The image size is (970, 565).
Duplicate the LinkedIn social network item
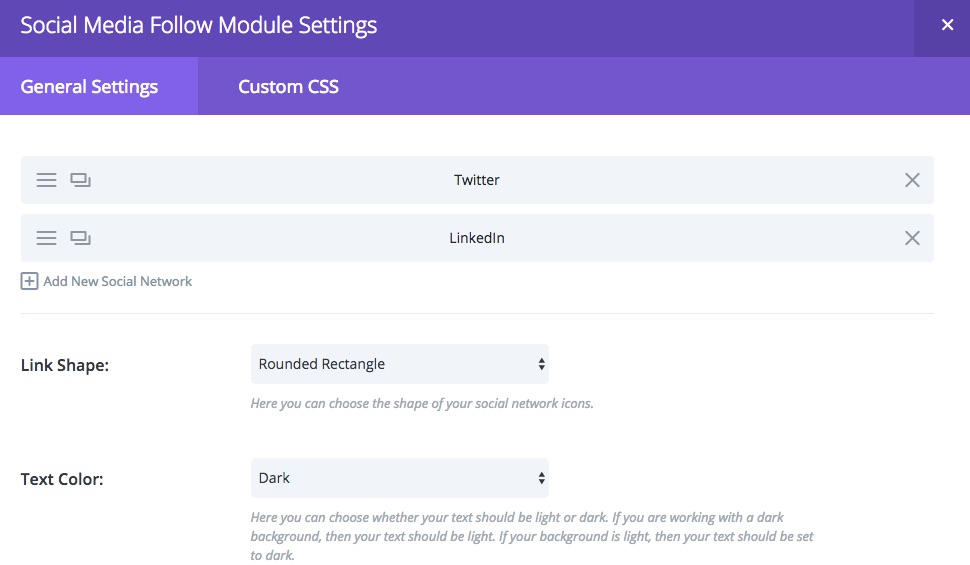coord(80,238)
